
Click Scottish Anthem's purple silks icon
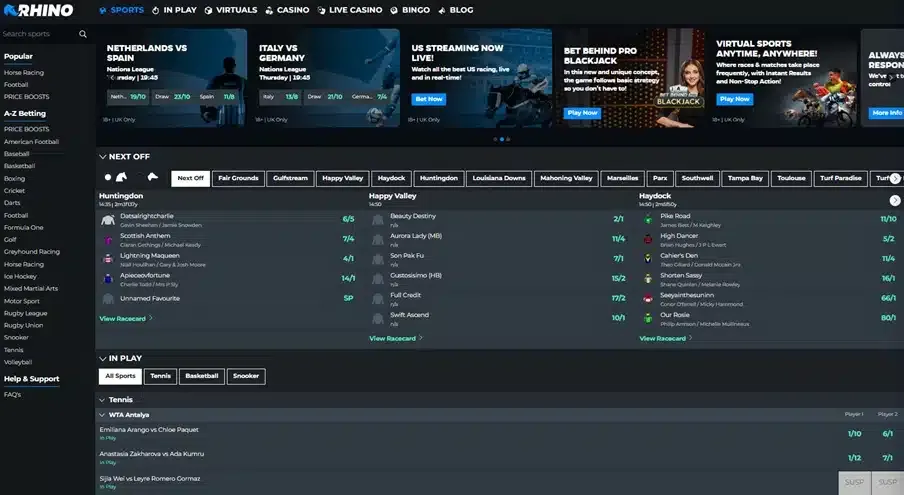[x=108, y=240]
